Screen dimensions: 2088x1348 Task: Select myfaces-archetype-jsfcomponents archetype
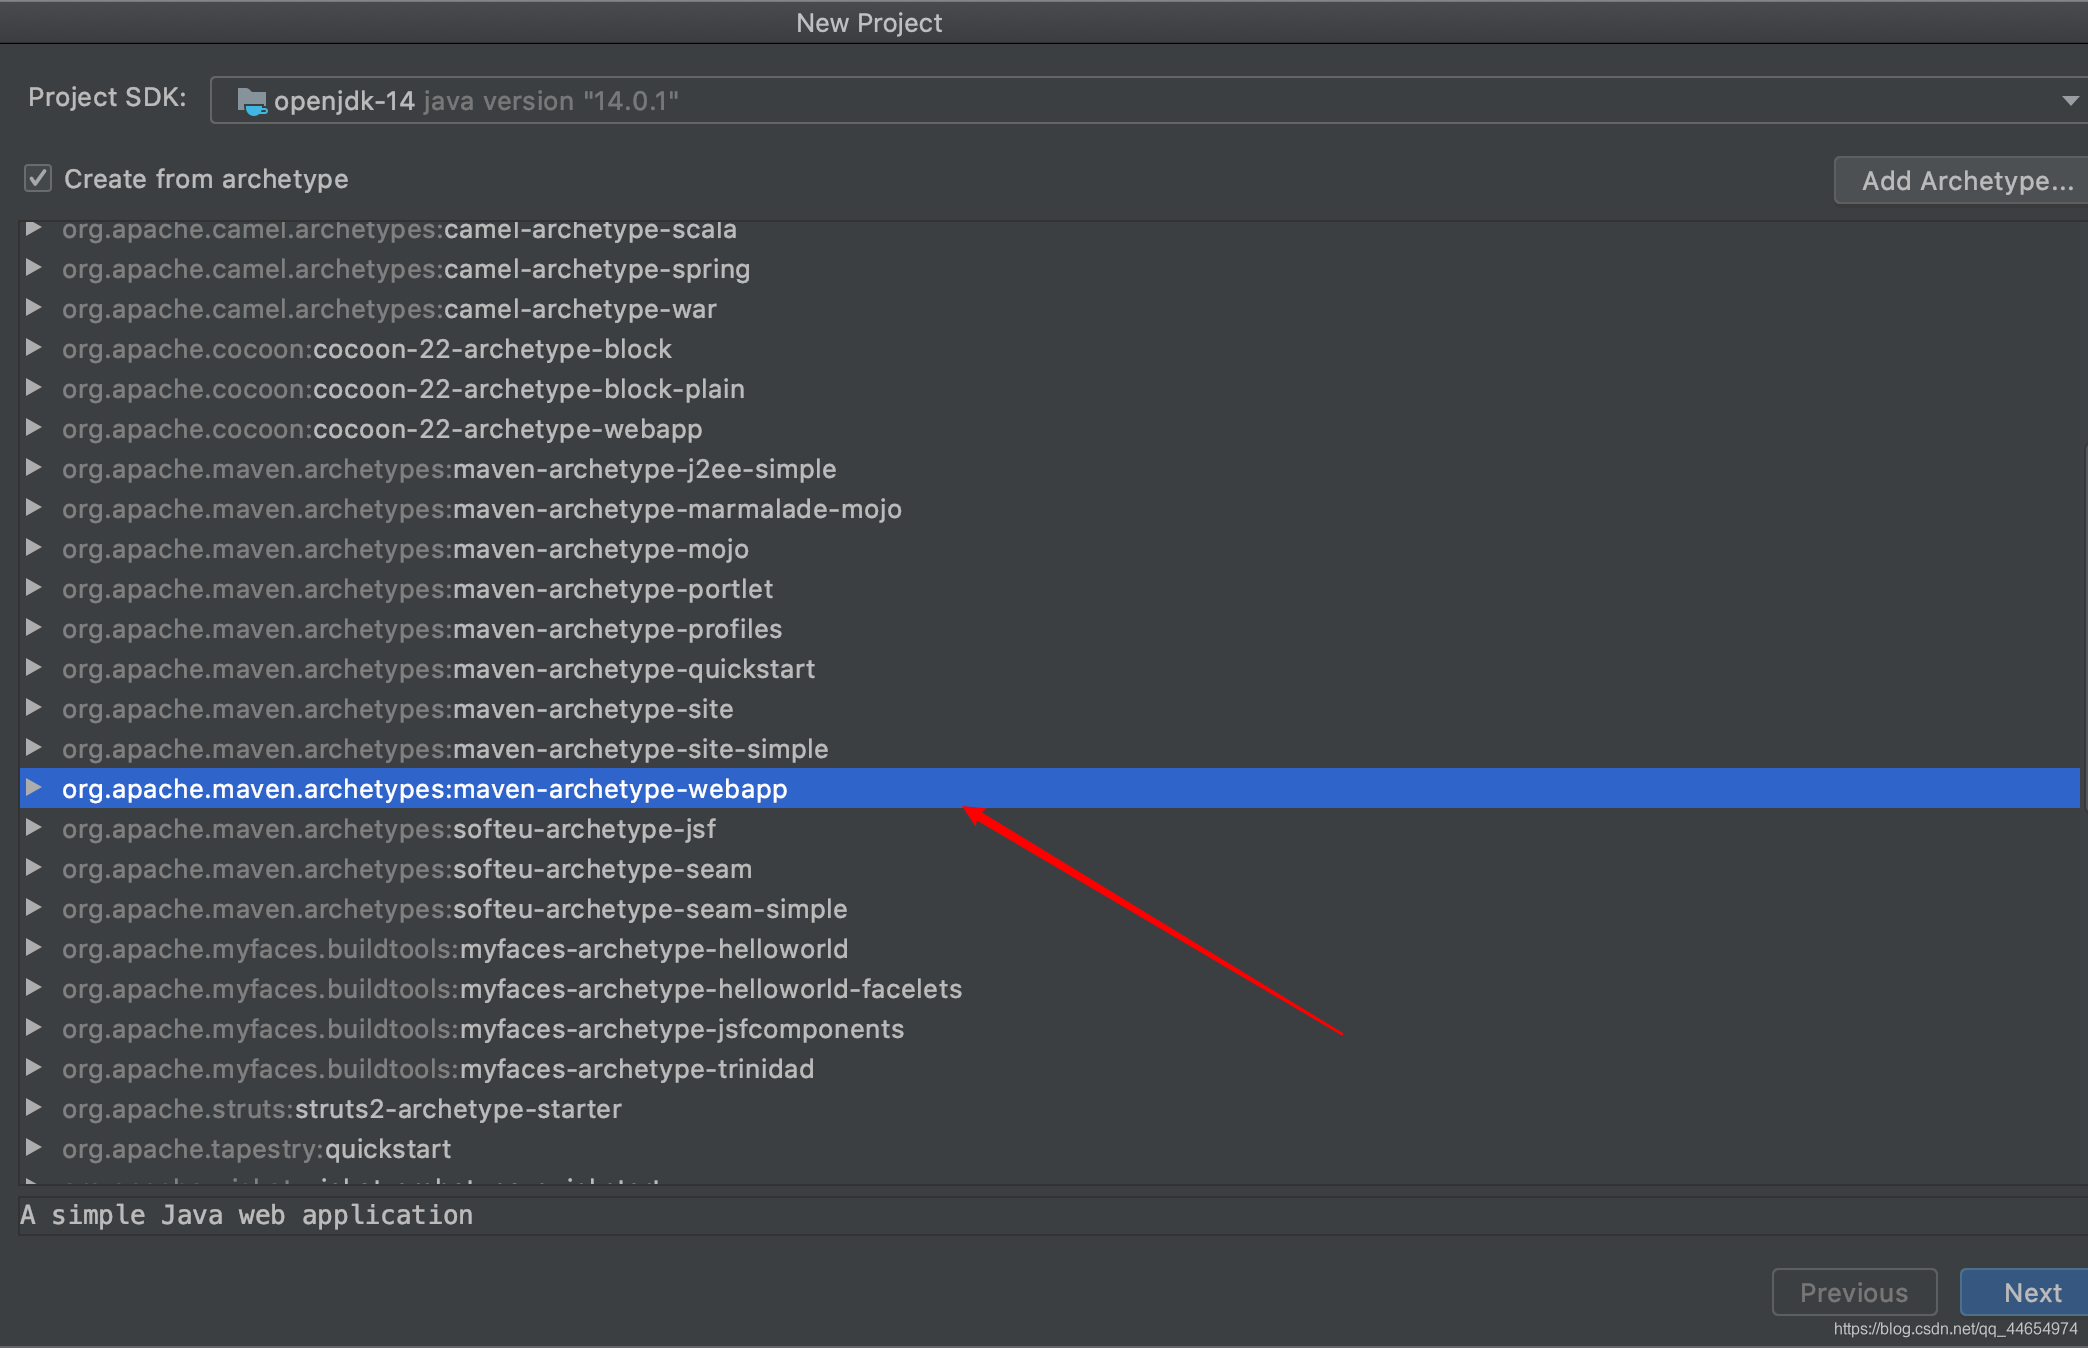point(483,1029)
